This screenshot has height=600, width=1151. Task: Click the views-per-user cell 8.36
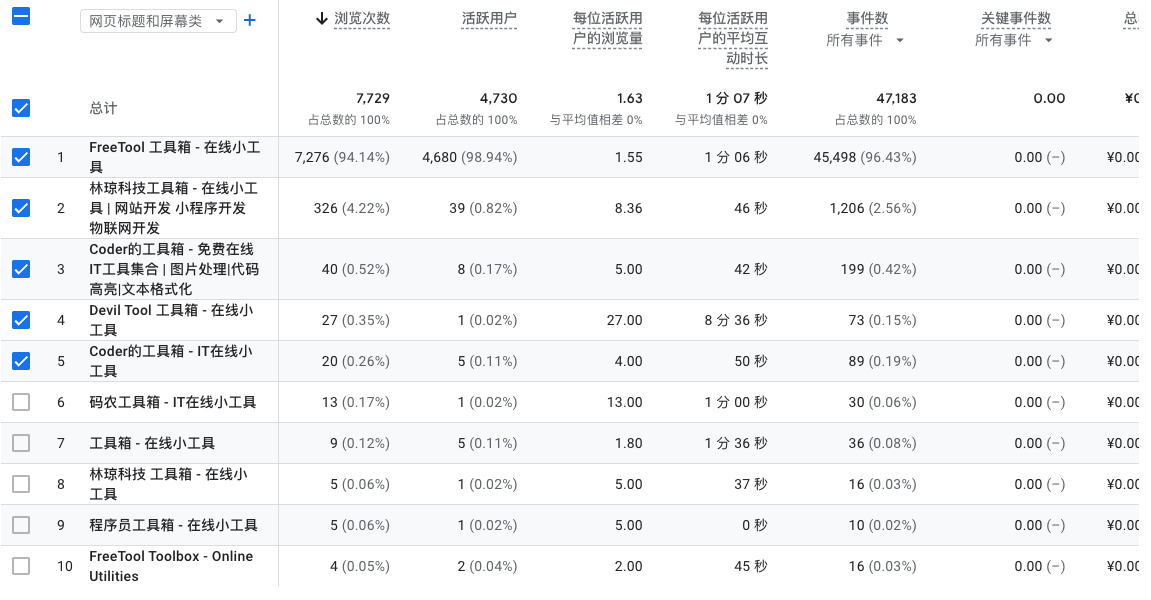tap(628, 209)
